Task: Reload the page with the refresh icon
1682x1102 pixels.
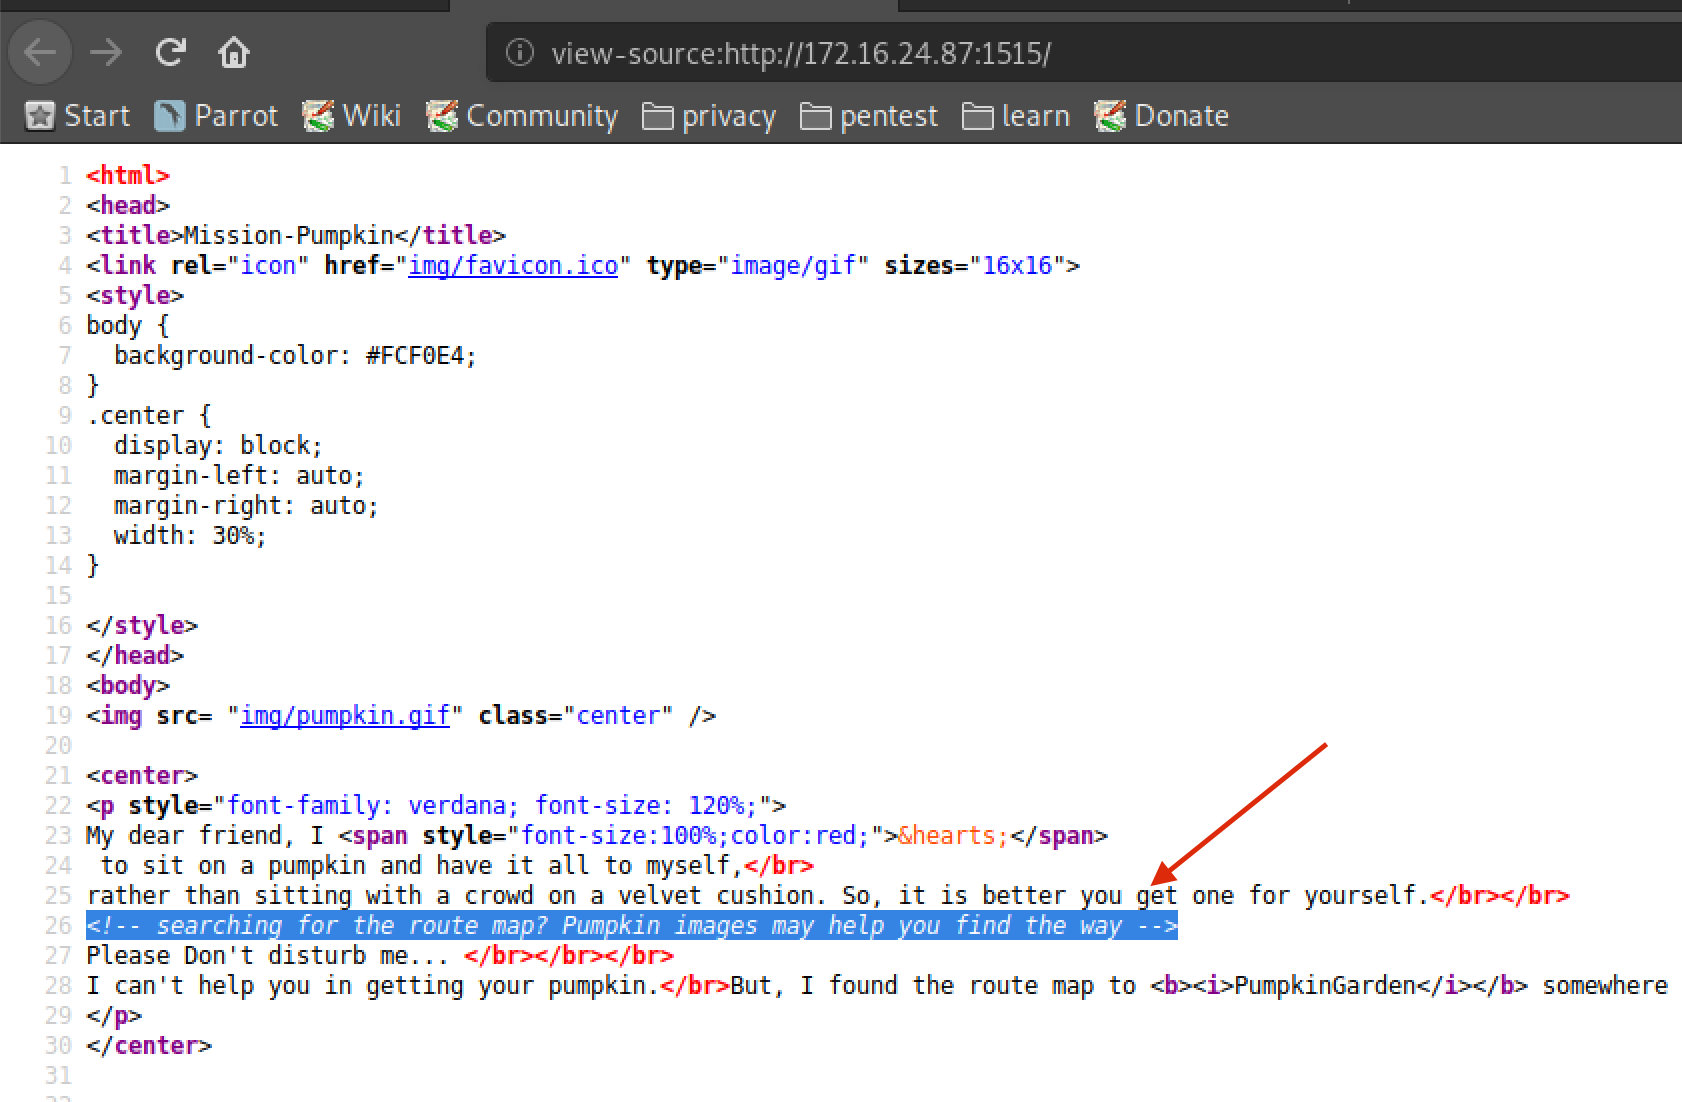Action: pos(171,52)
